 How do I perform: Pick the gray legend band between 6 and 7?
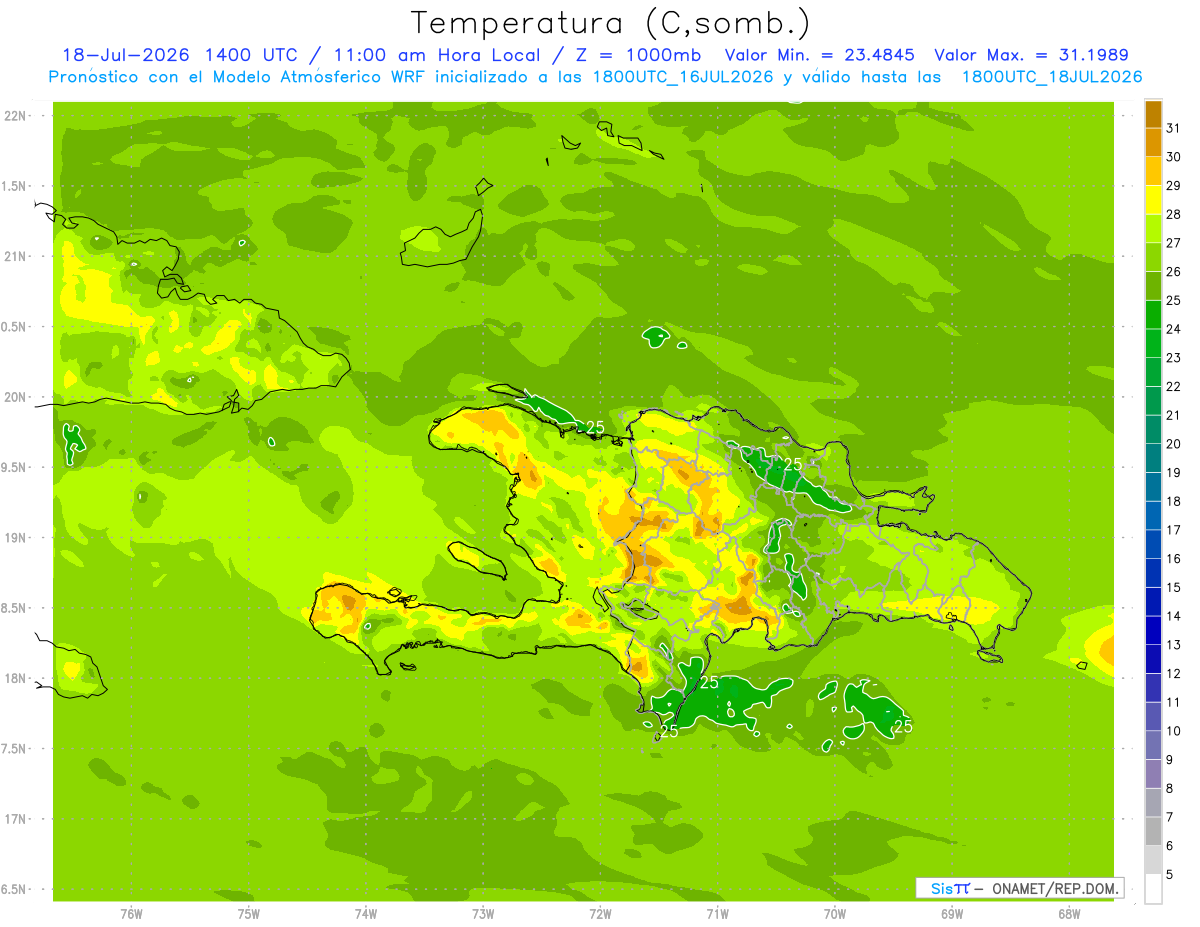1153,831
